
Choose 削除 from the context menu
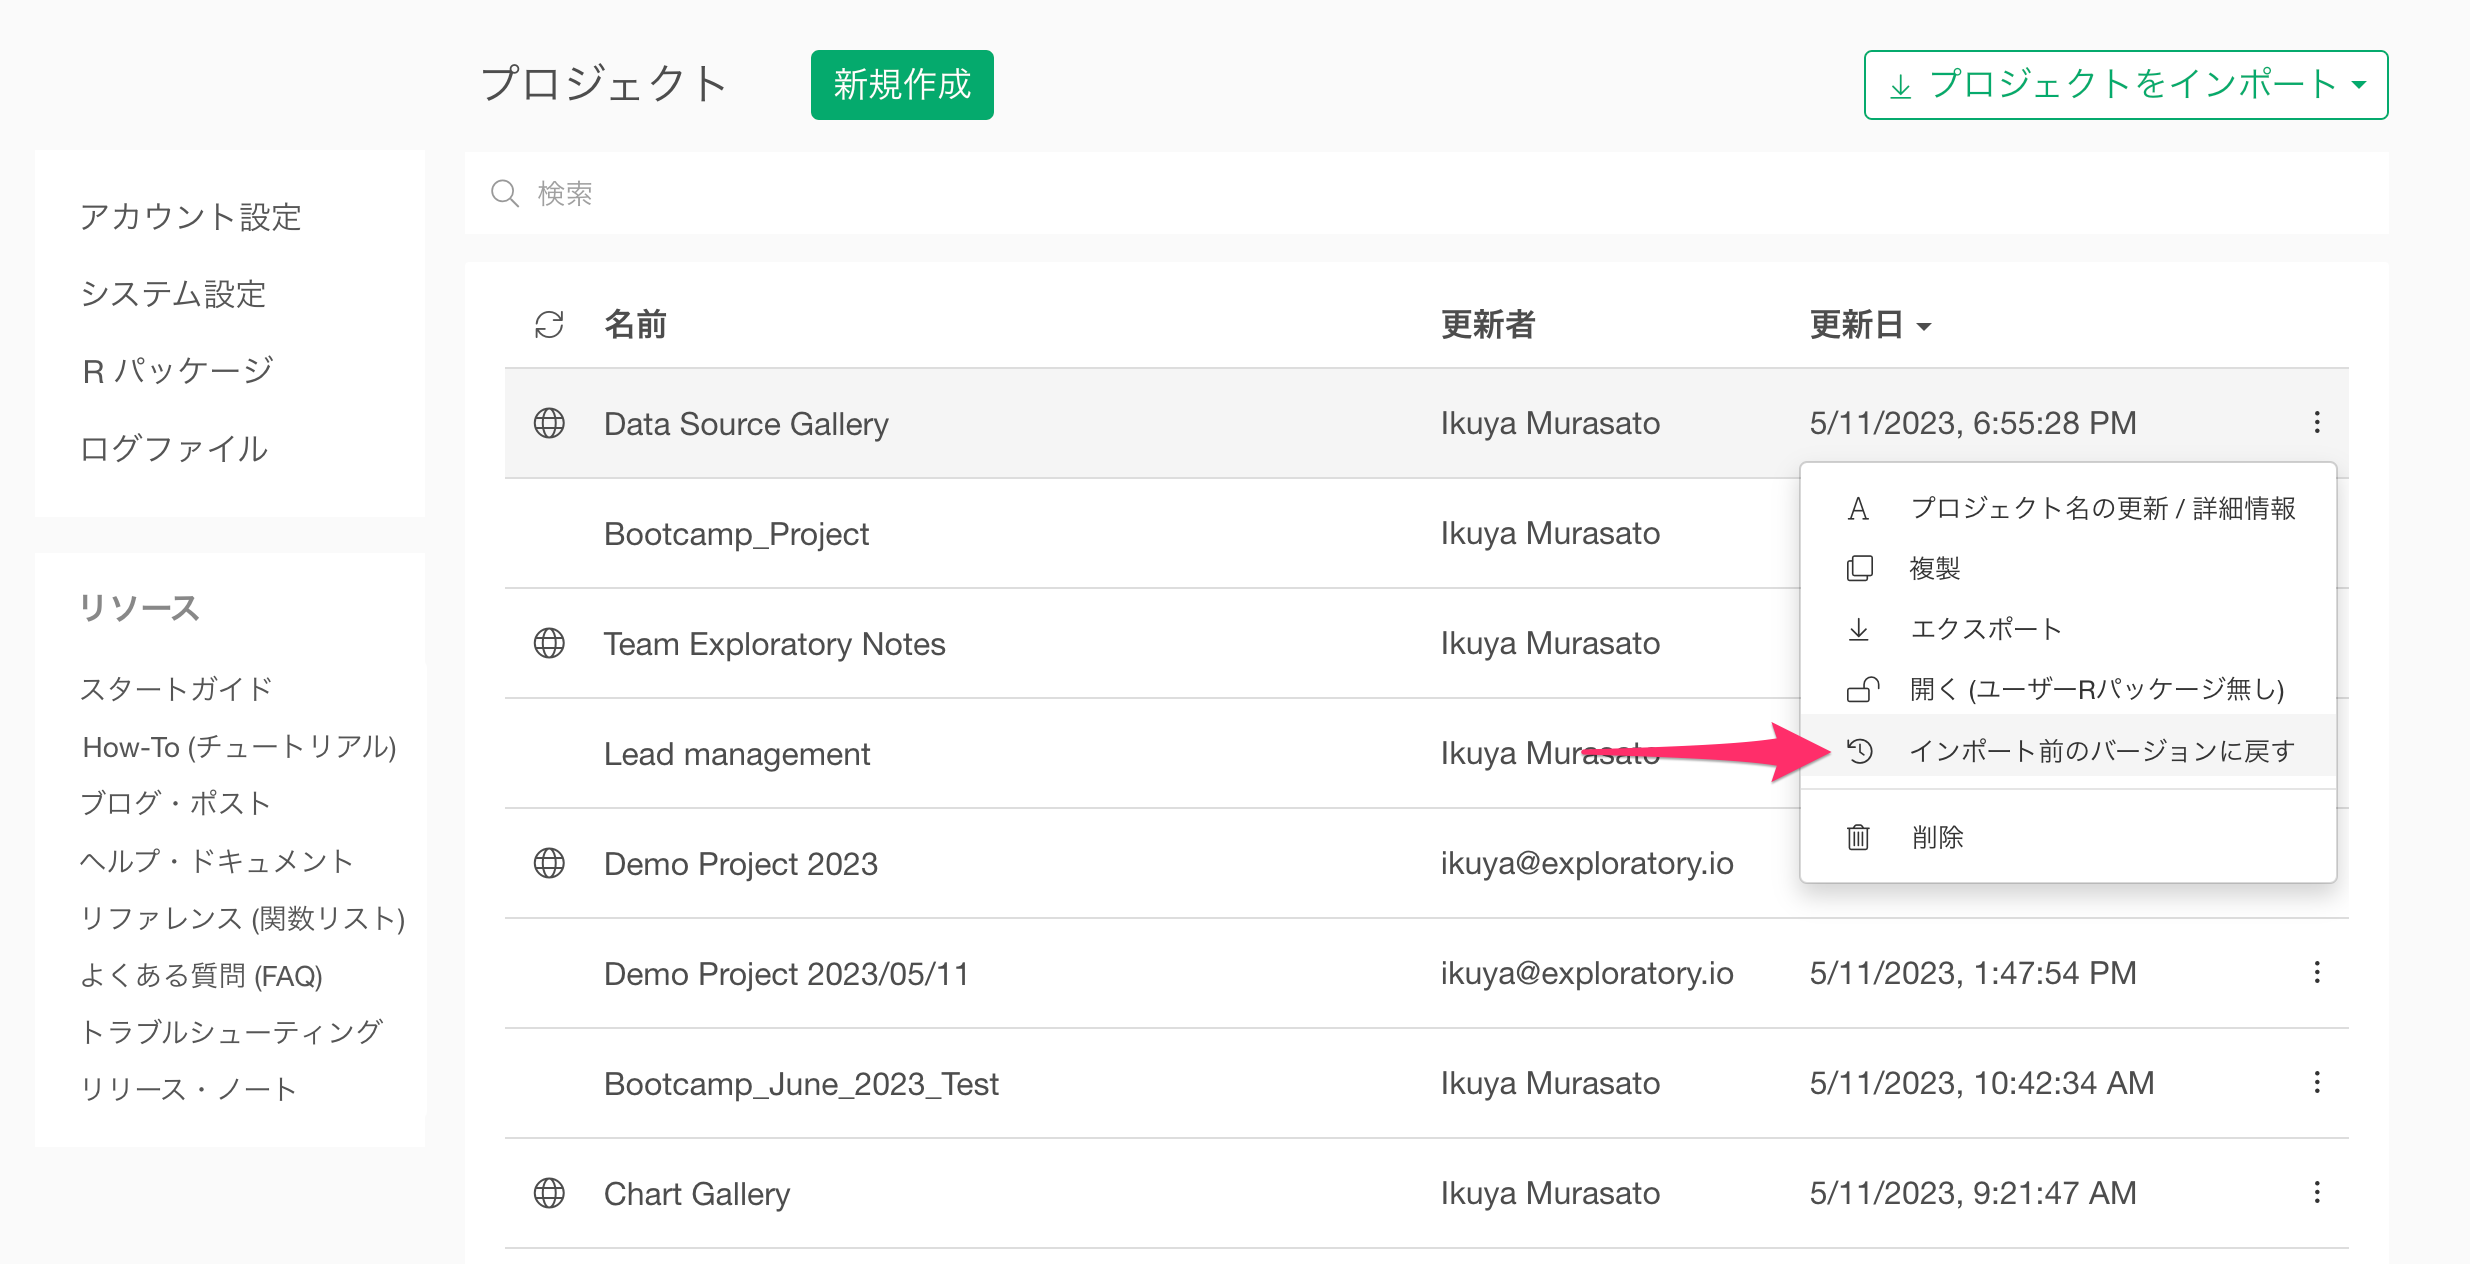tap(1937, 837)
